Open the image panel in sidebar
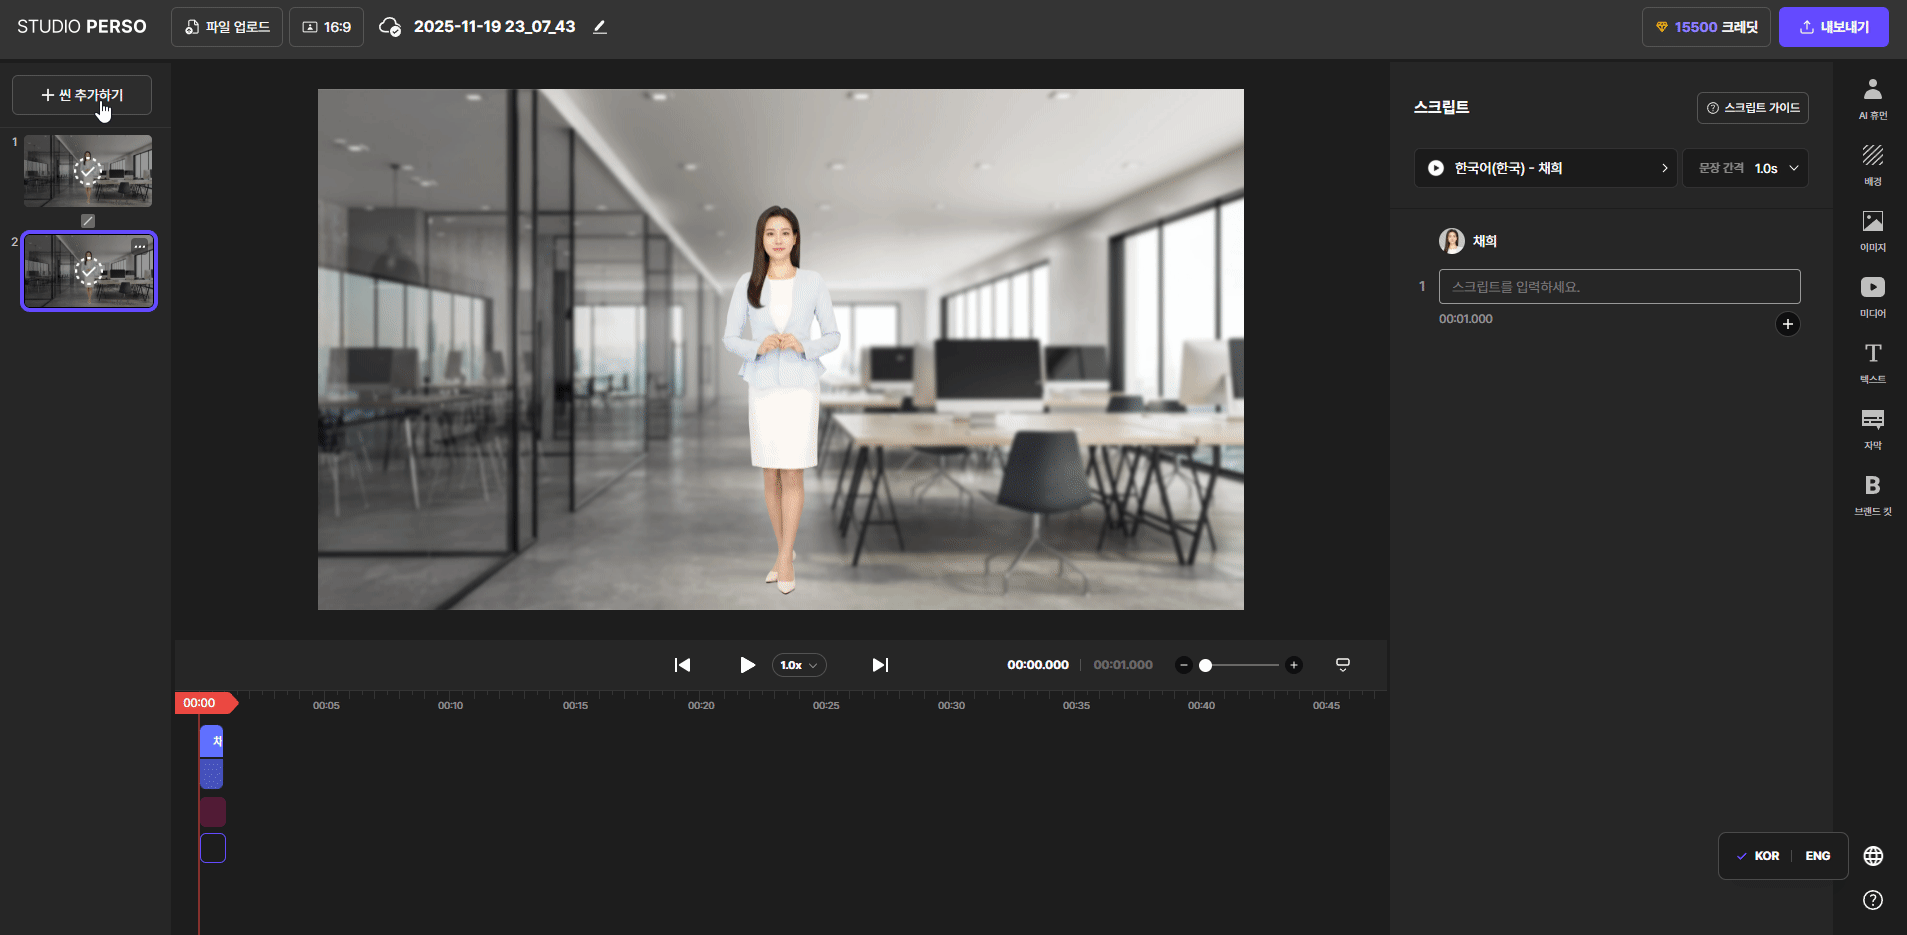 [1872, 231]
